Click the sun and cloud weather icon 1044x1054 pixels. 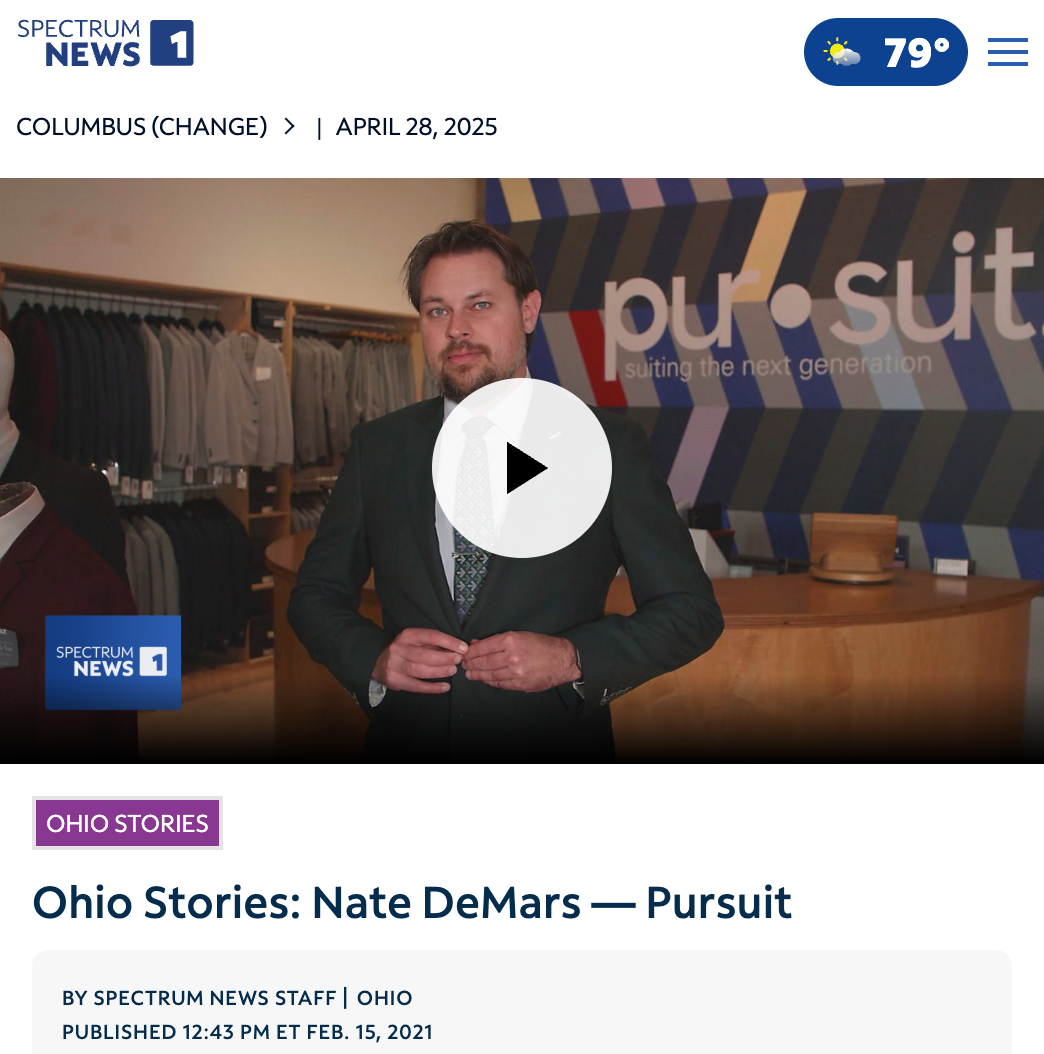(842, 52)
